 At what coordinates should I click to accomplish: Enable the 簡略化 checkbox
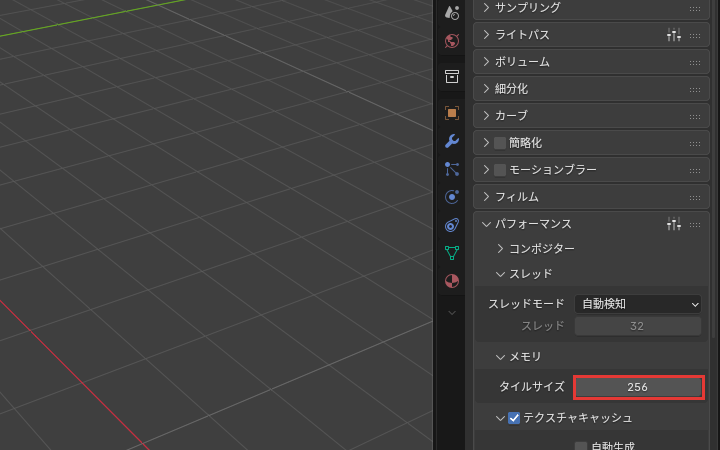(500, 143)
